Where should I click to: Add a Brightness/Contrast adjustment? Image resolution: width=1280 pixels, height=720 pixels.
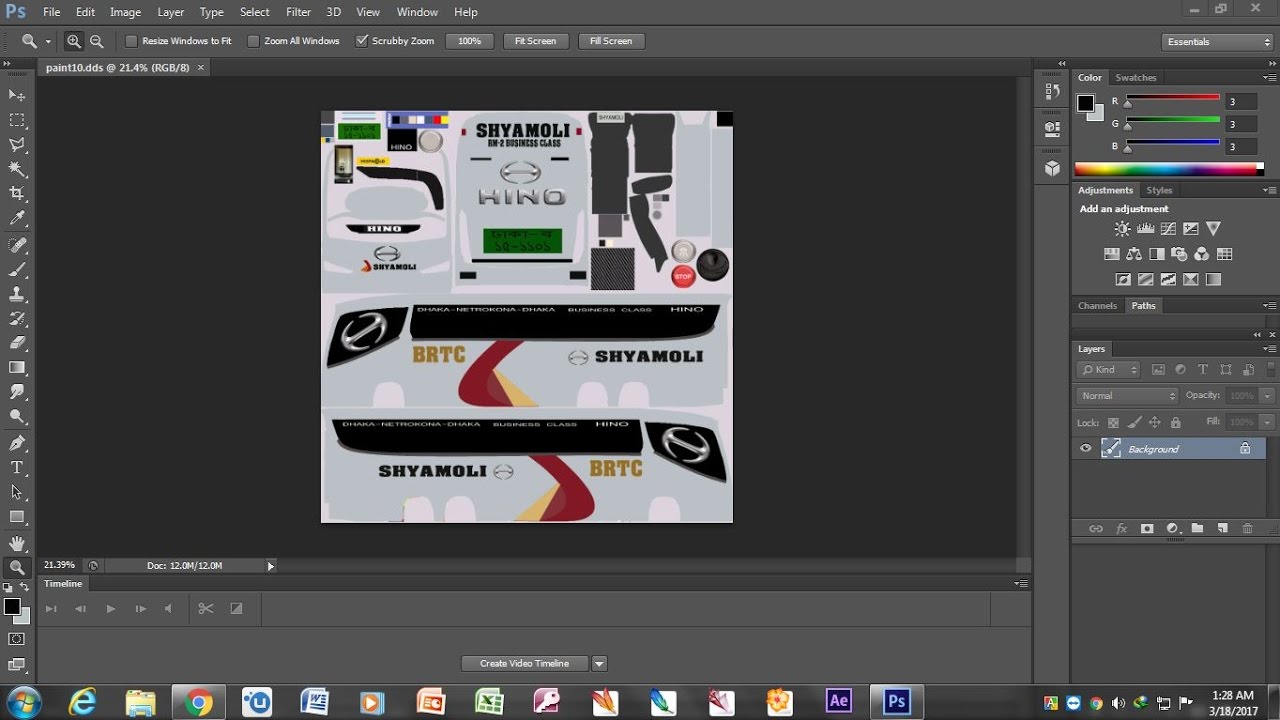point(1123,229)
